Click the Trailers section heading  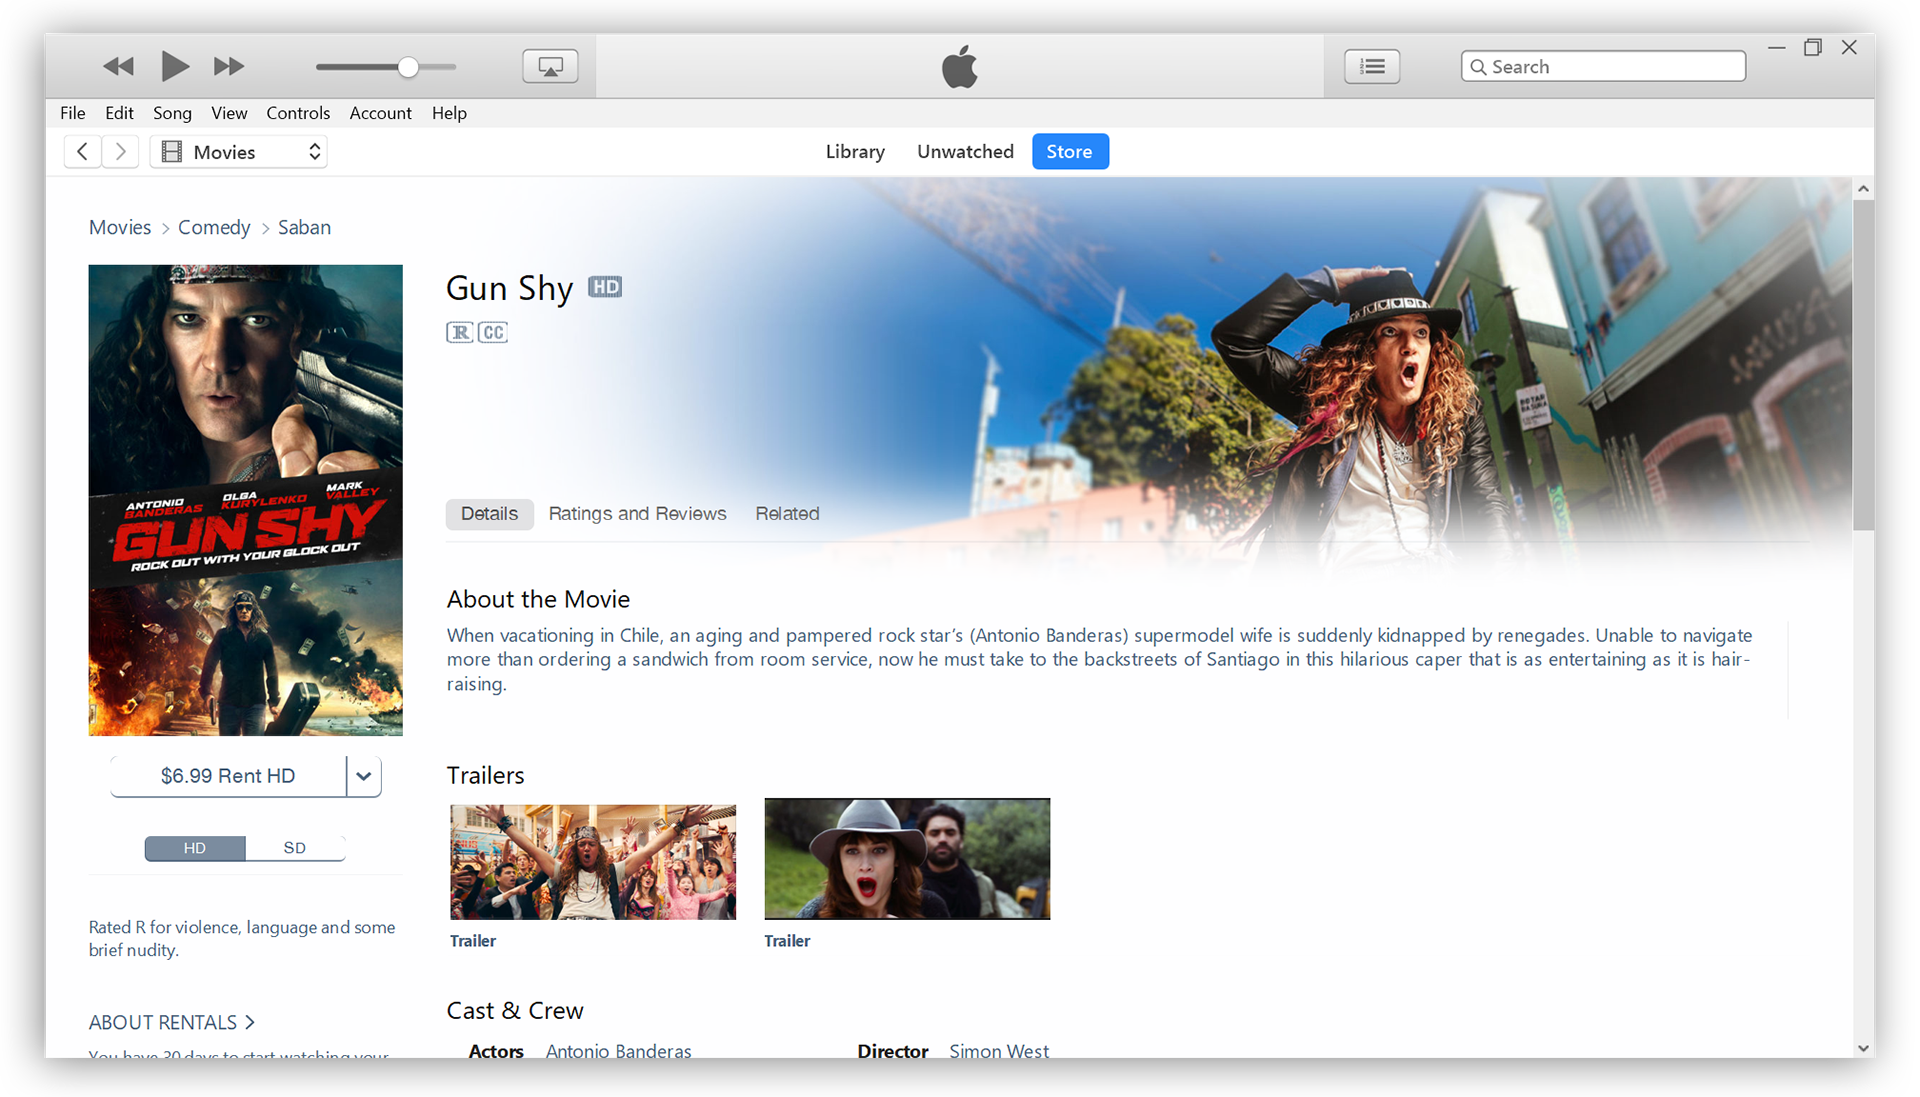(x=485, y=775)
